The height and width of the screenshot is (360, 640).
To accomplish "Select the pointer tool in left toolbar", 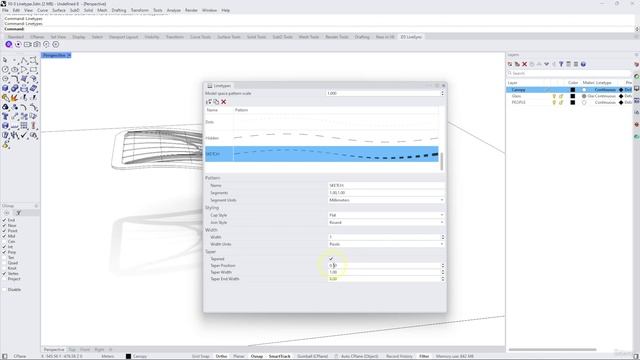I will tap(5, 60).
